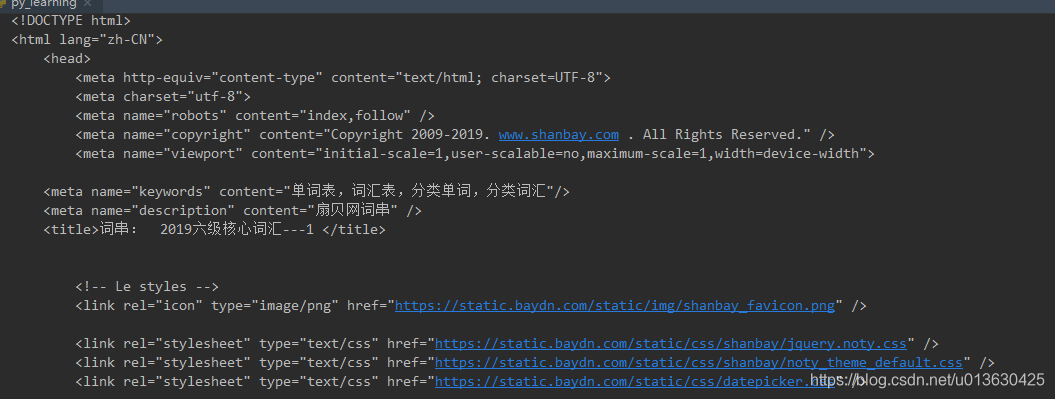This screenshot has height=399, width=1055.
Task: Click the title line with 2019六级核心词汇
Action: 215,229
